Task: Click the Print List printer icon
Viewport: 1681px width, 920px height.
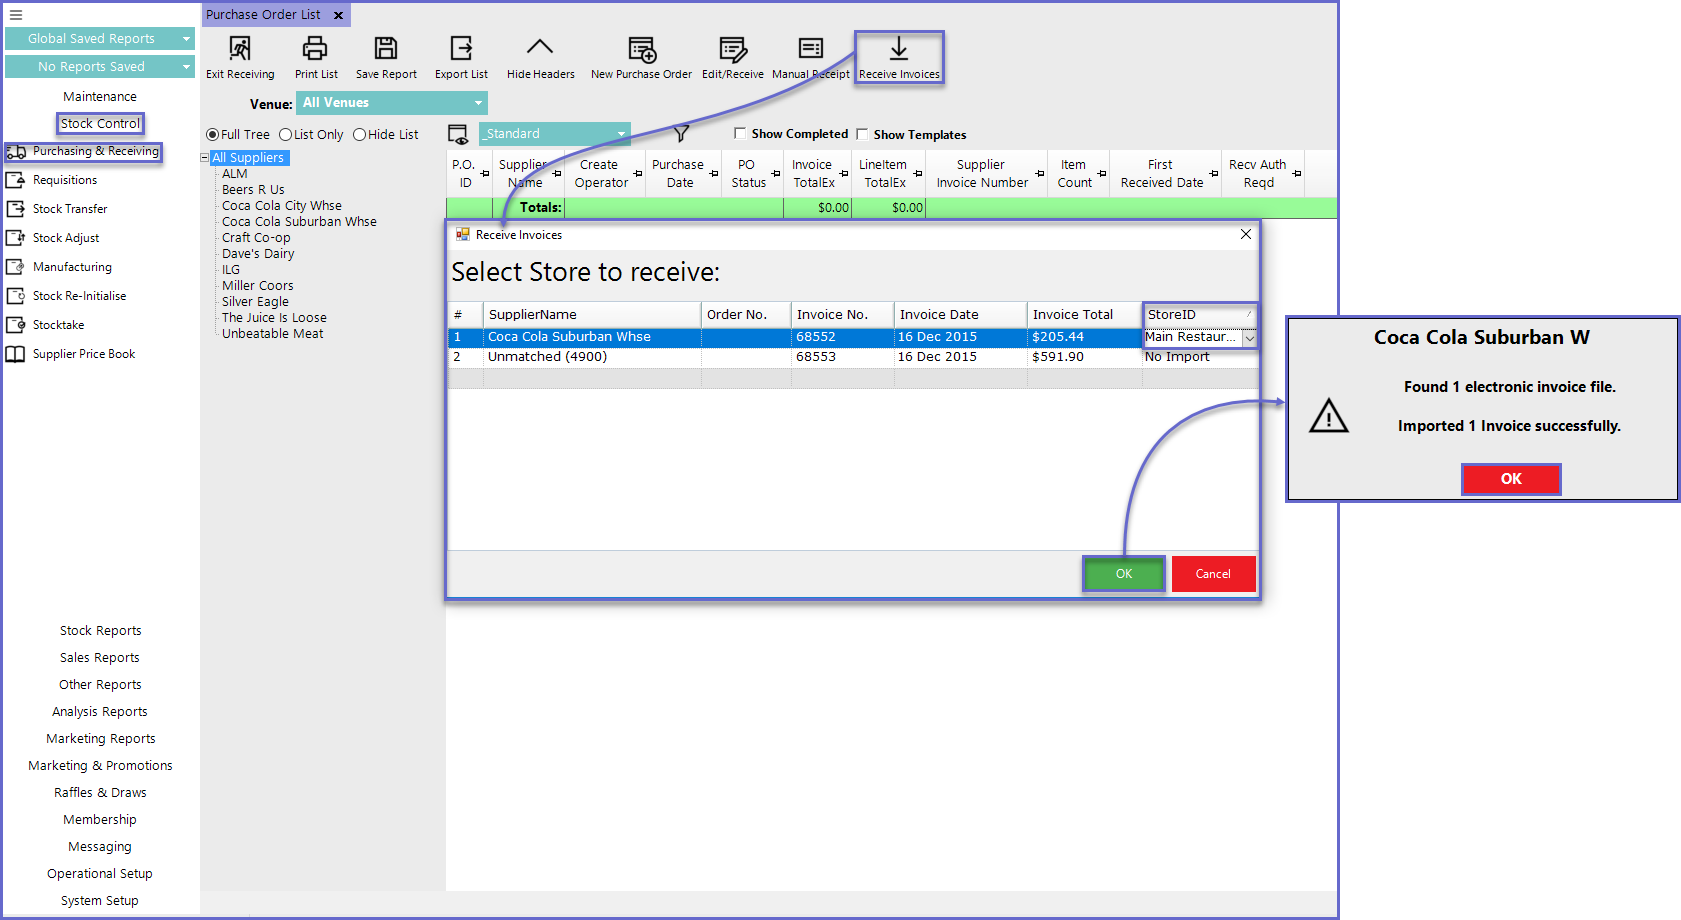Action: pyautogui.click(x=315, y=49)
